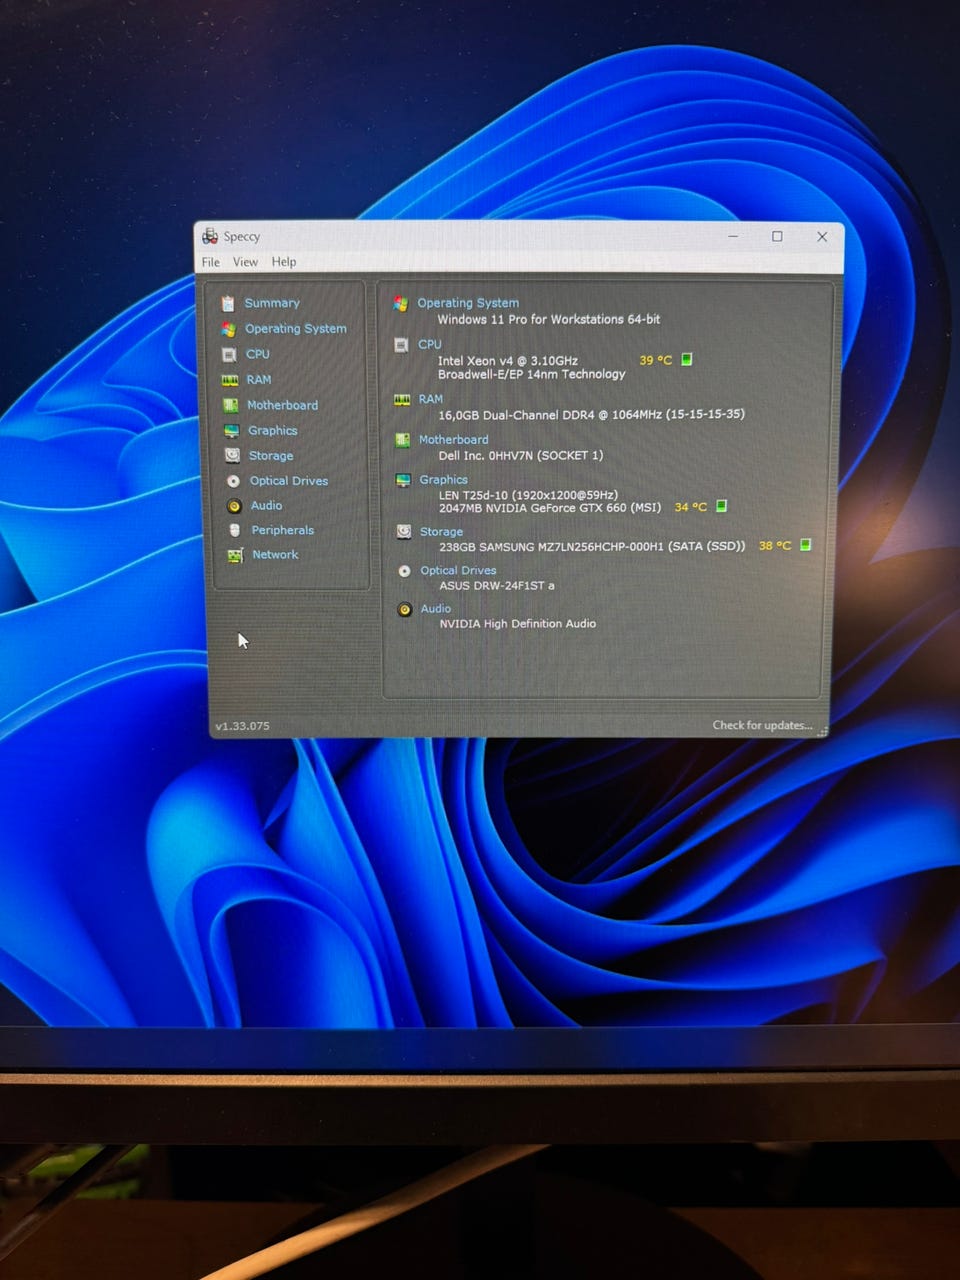960x1280 pixels.
Task: Open the File menu
Action: pyautogui.click(x=211, y=262)
